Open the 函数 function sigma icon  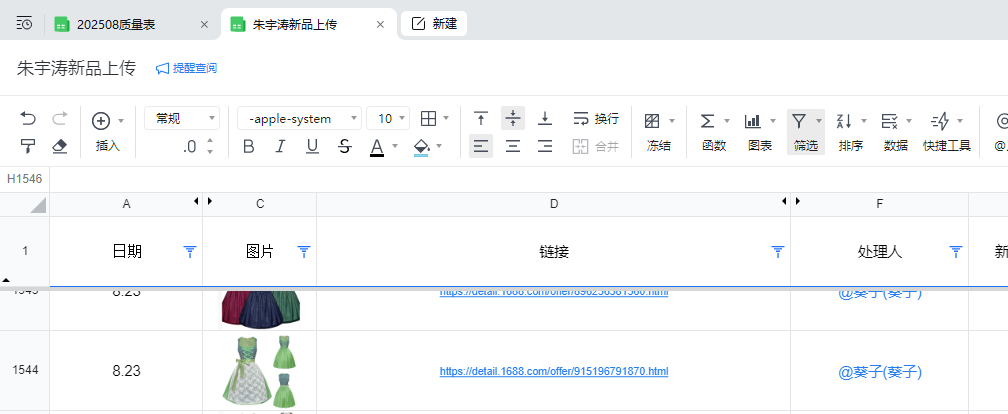coord(707,121)
